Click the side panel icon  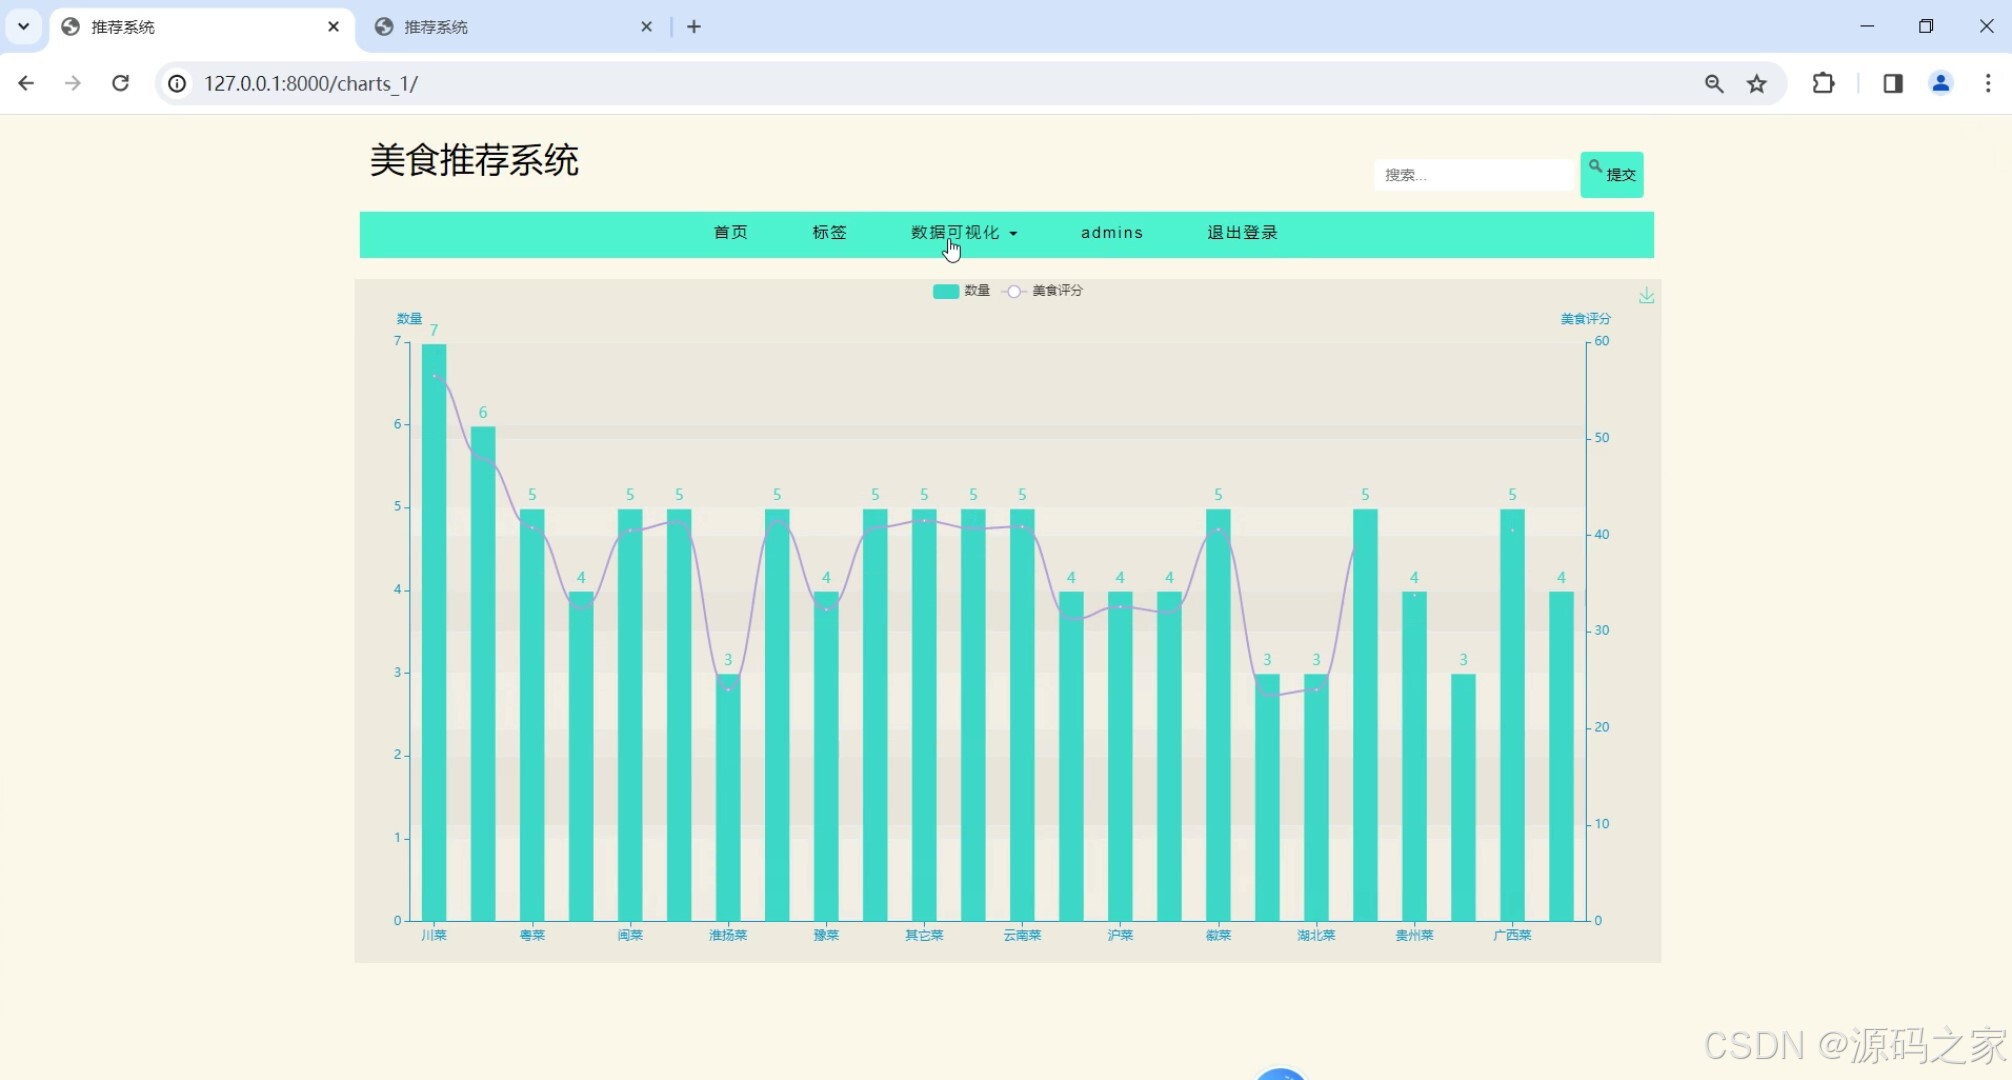click(1892, 83)
